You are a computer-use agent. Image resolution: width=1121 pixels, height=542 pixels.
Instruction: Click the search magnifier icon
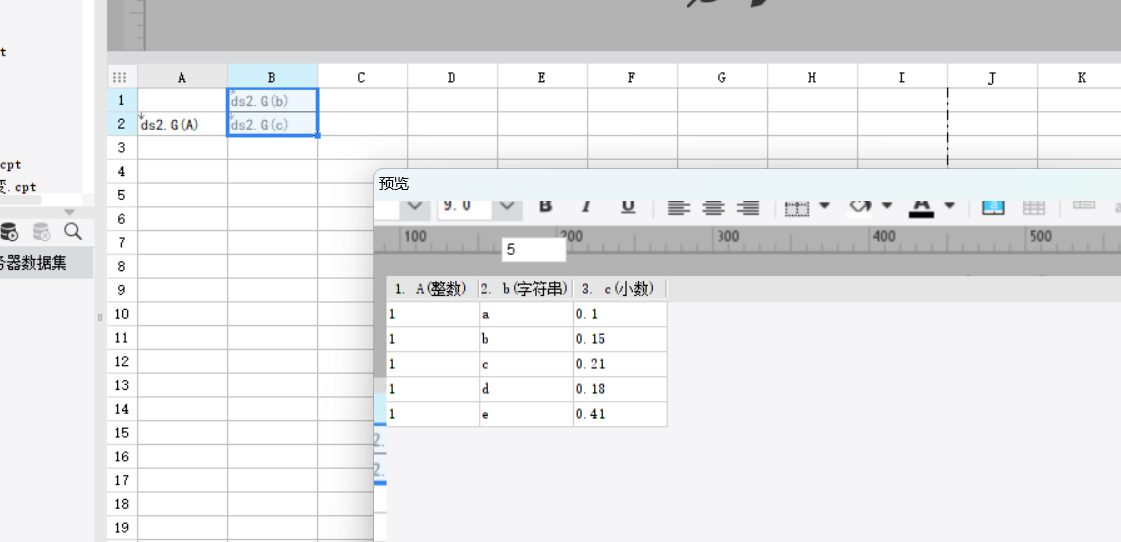(73, 232)
